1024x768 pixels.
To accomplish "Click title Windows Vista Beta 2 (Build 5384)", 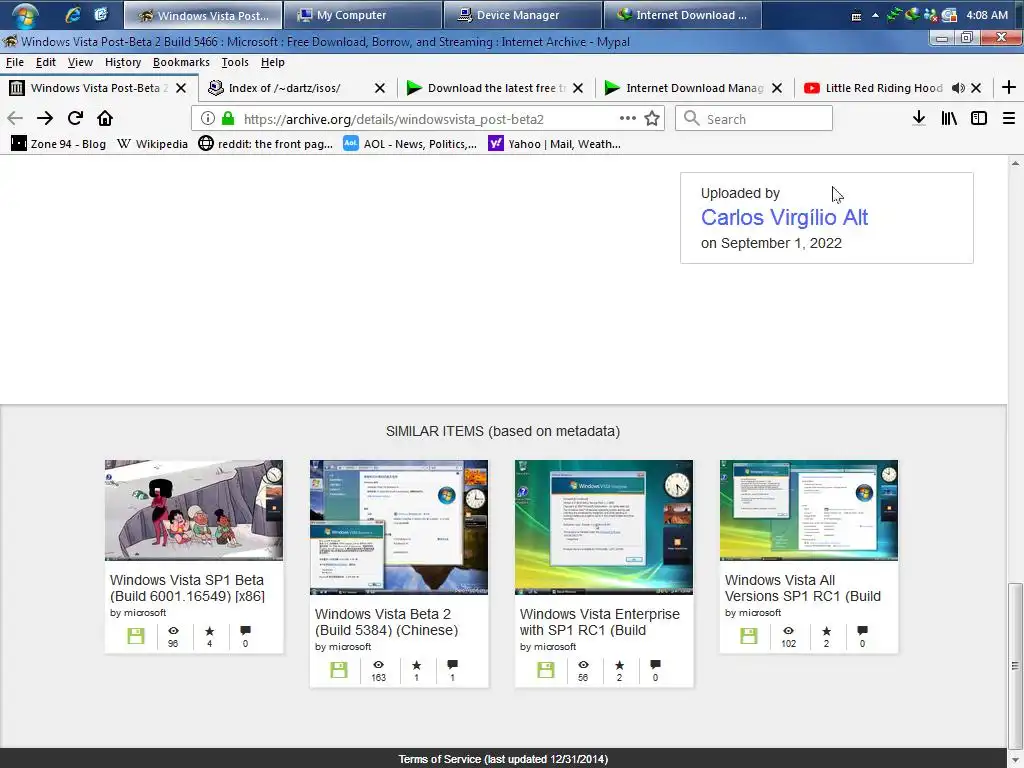I will pyautogui.click(x=387, y=622).
